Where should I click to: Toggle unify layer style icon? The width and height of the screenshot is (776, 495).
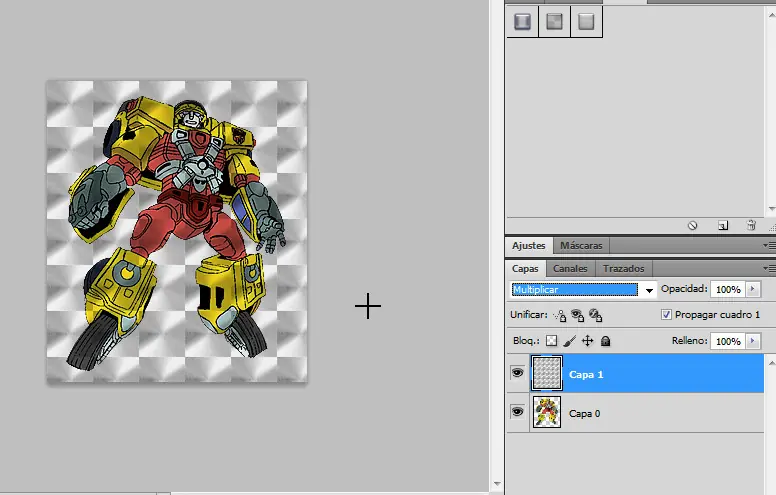point(595,315)
